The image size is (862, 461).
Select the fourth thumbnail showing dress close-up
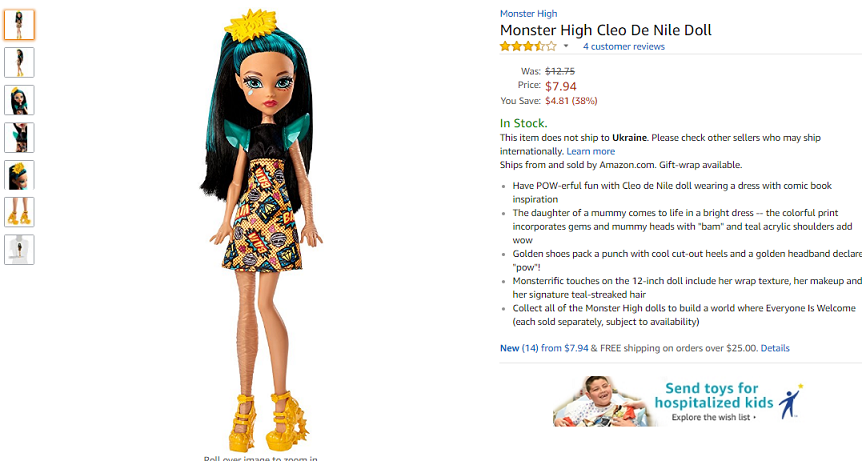(19, 137)
